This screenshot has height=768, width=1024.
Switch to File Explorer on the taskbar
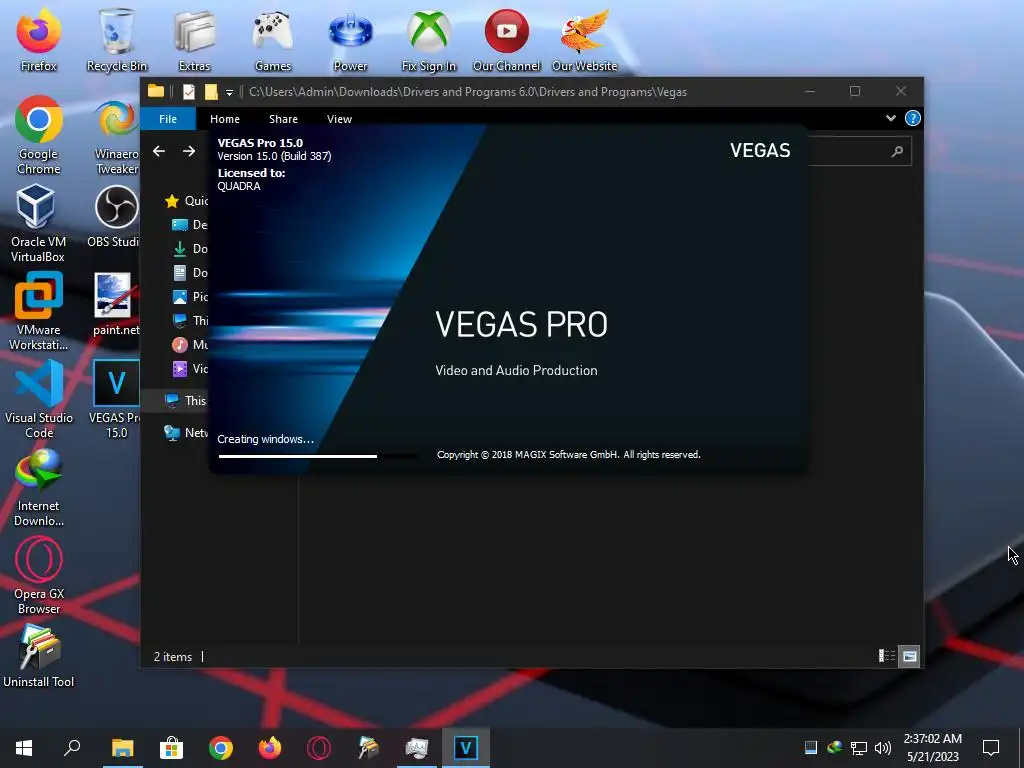click(122, 748)
